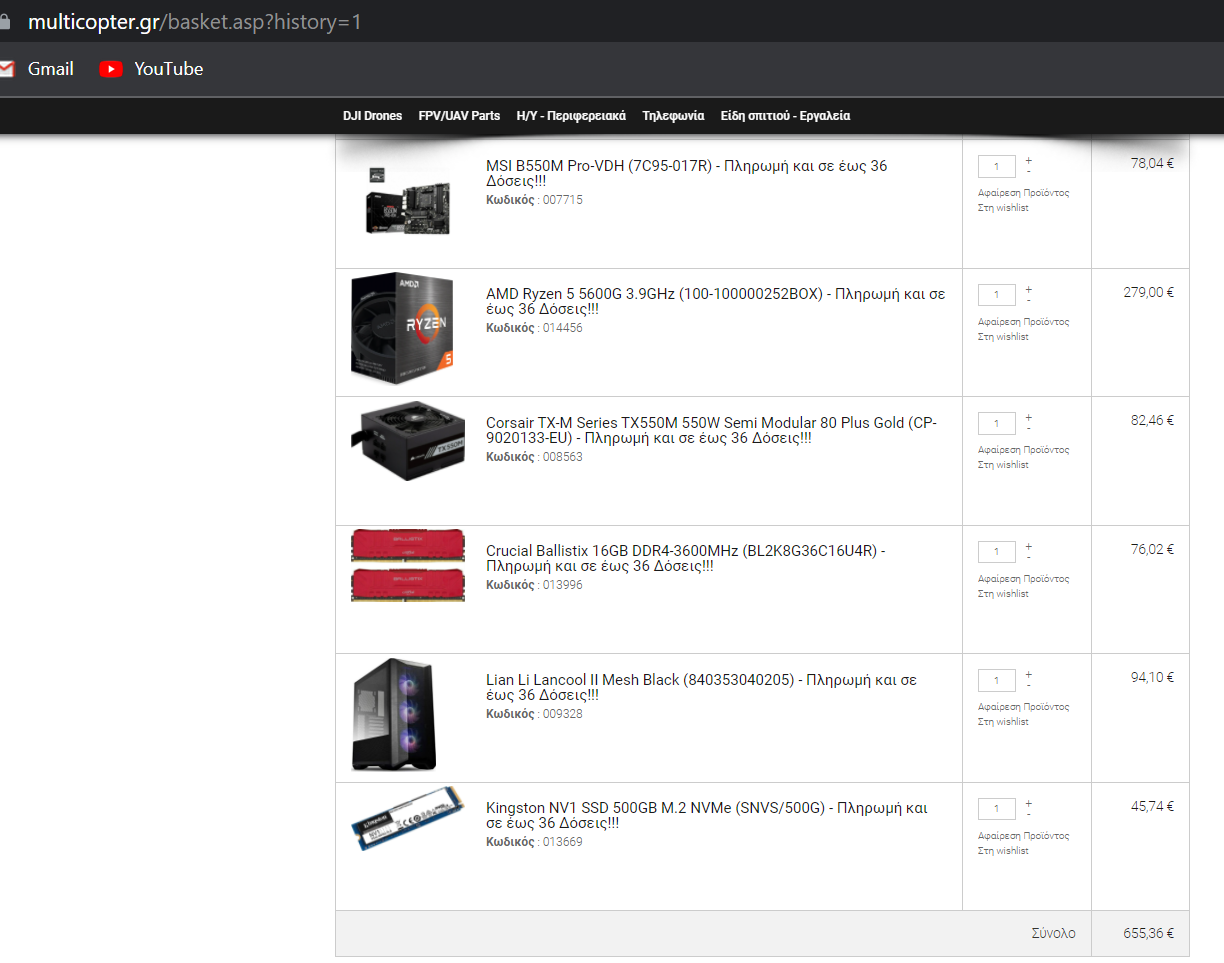The width and height of the screenshot is (1224, 963).
Task: Select the 78,04 € price
Action: click(1152, 164)
